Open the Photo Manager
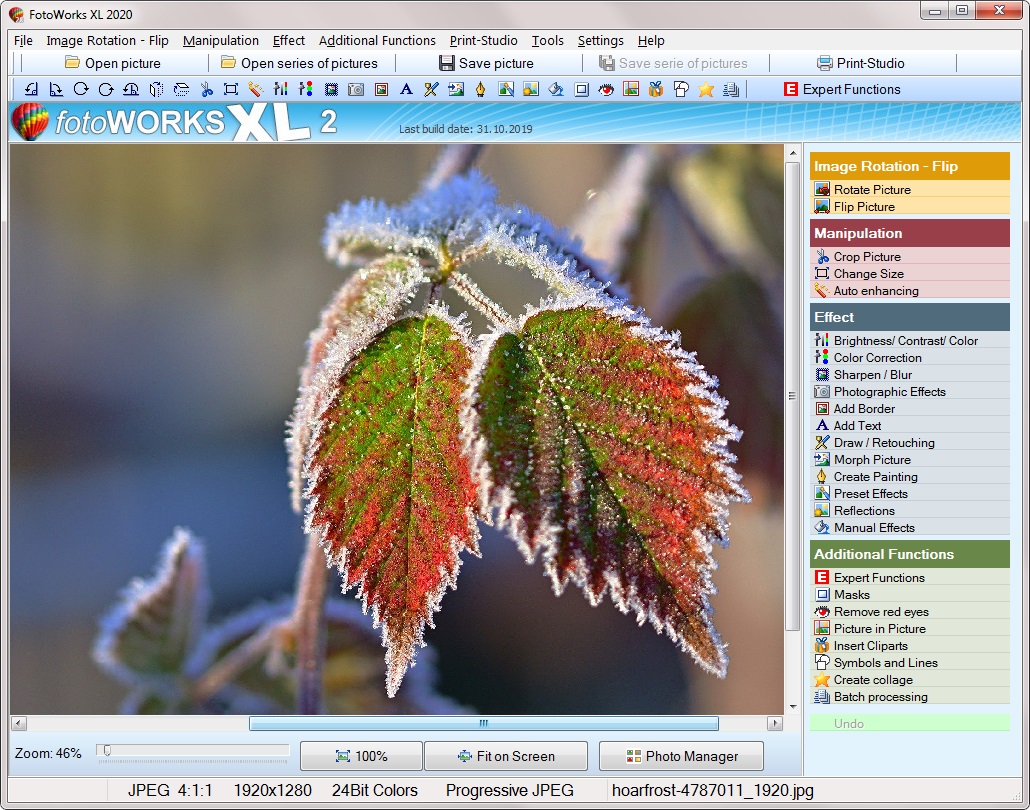1030x810 pixels. tap(681, 756)
